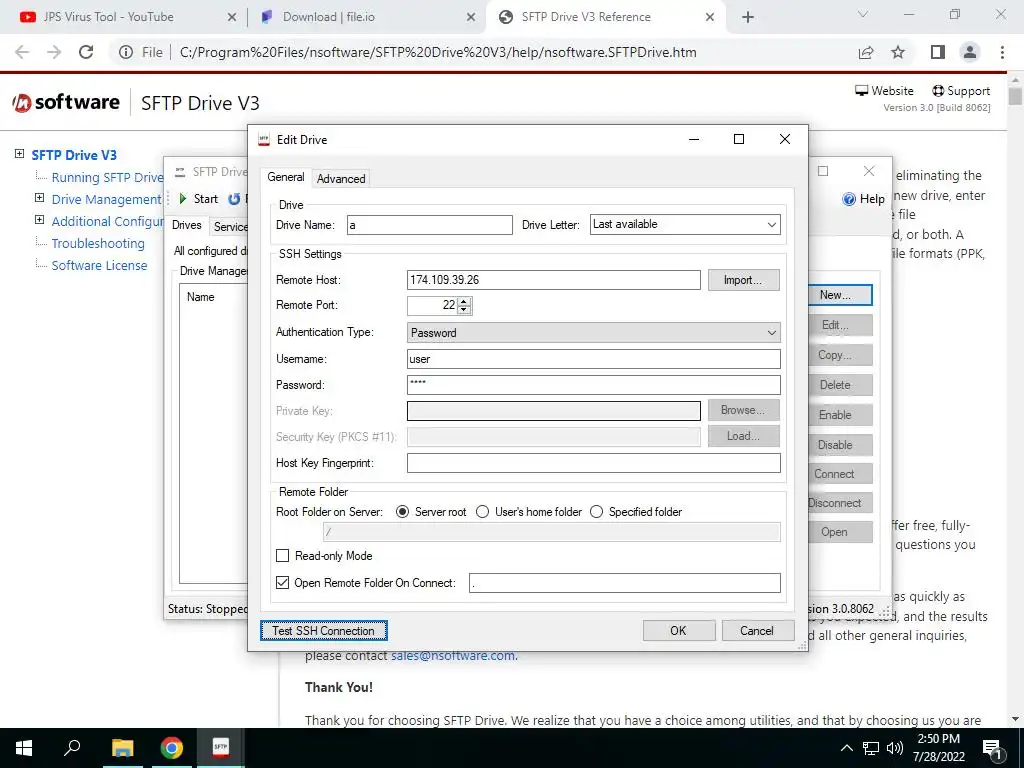Viewport: 1024px width, 768px height.
Task: Click the Host Key Fingerprint field
Action: [594, 463]
